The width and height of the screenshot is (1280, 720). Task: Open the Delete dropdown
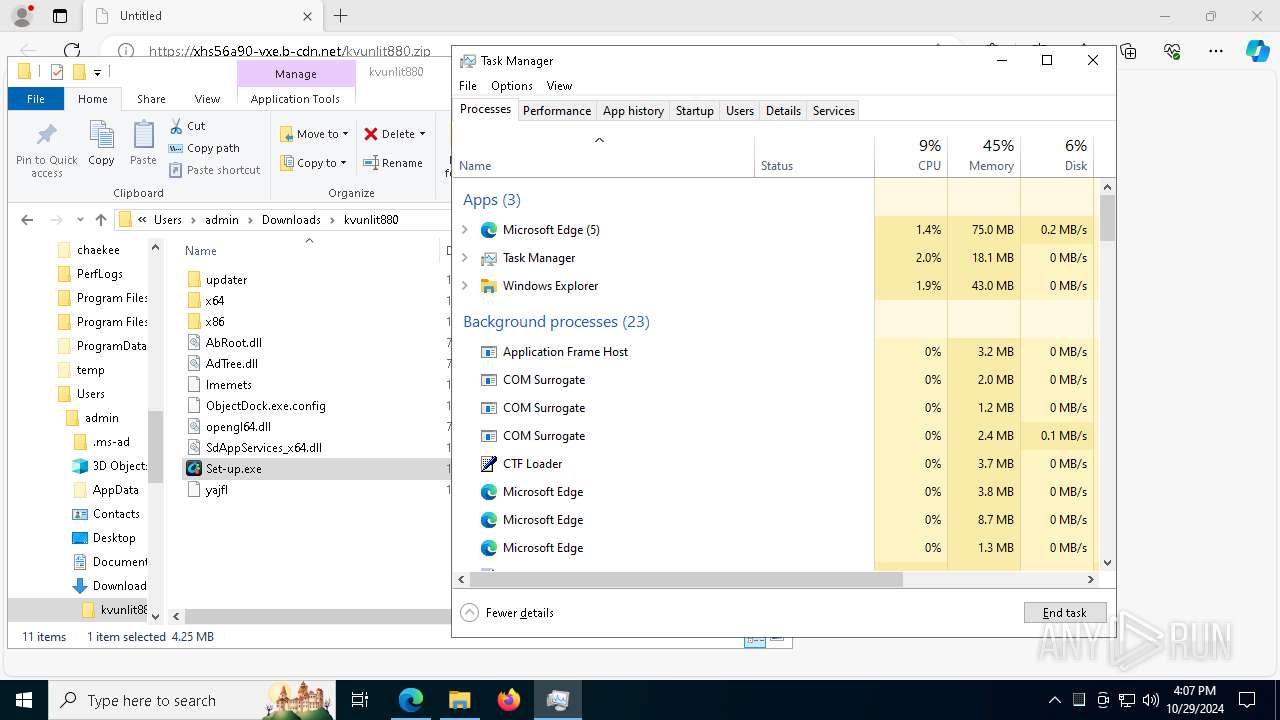click(394, 134)
